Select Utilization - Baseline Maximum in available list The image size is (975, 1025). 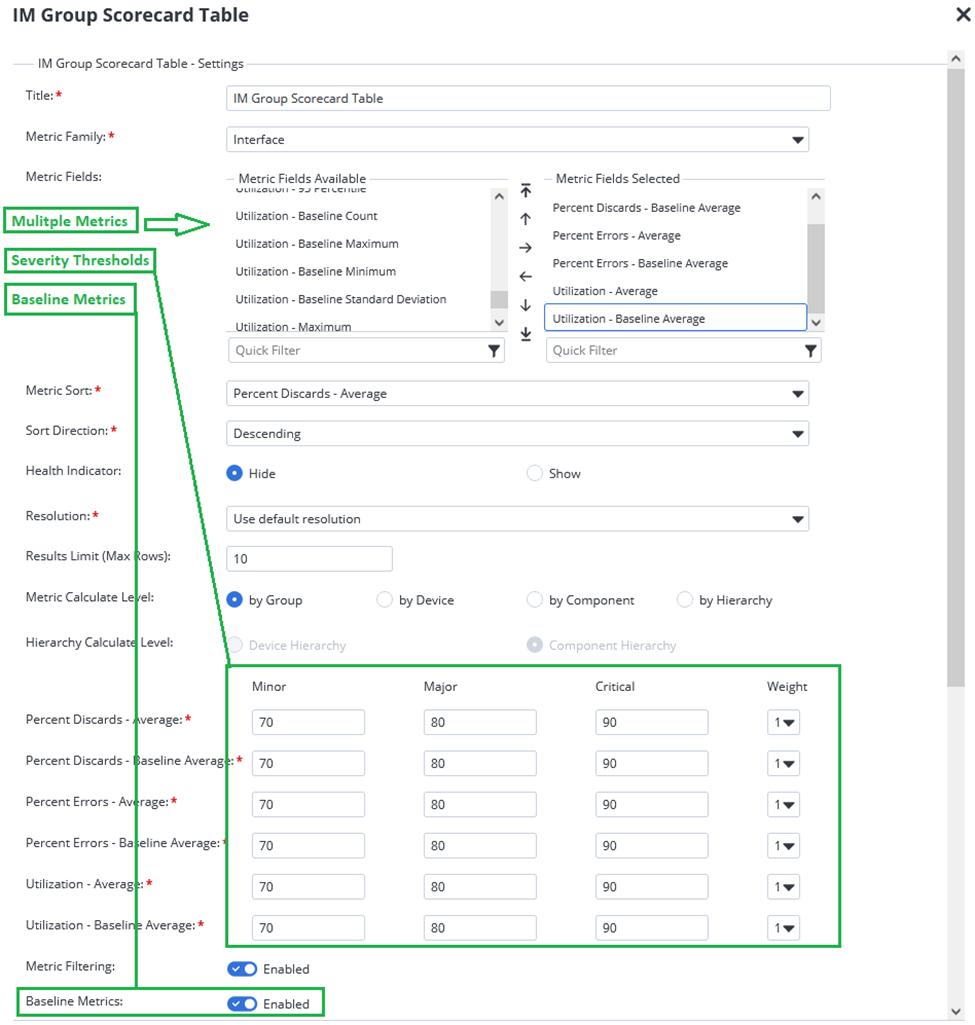pyautogui.click(x=317, y=244)
